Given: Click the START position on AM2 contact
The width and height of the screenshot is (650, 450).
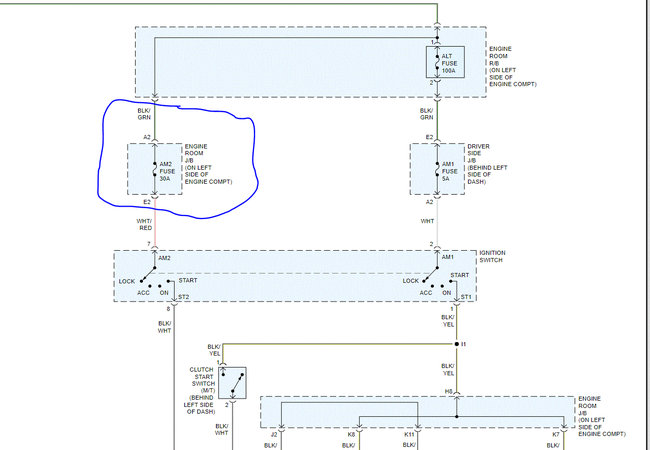Looking at the screenshot, I should (188, 281).
